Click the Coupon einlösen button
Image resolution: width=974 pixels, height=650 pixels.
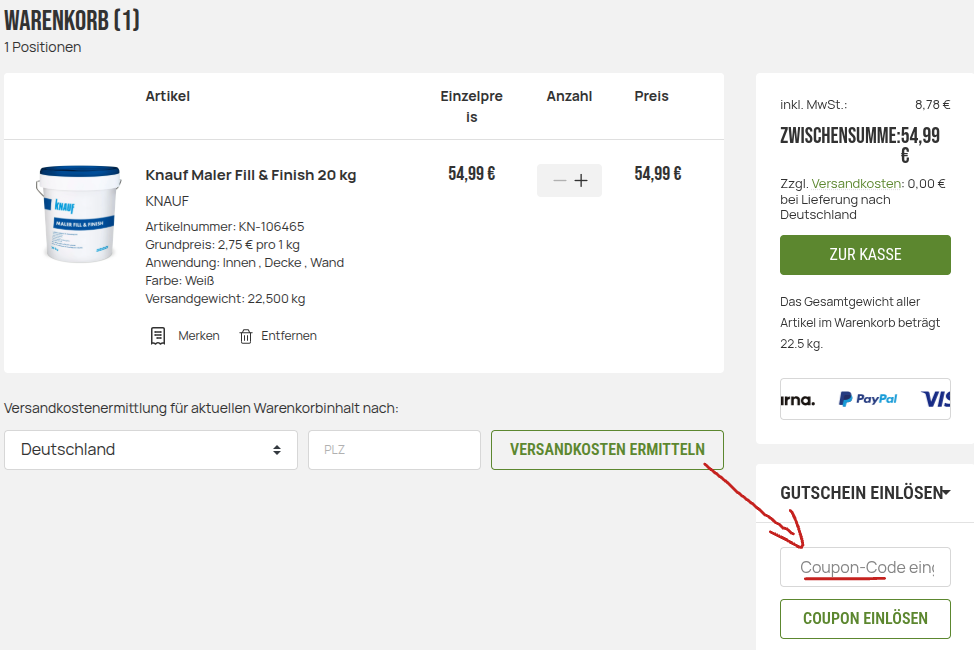coord(865,618)
